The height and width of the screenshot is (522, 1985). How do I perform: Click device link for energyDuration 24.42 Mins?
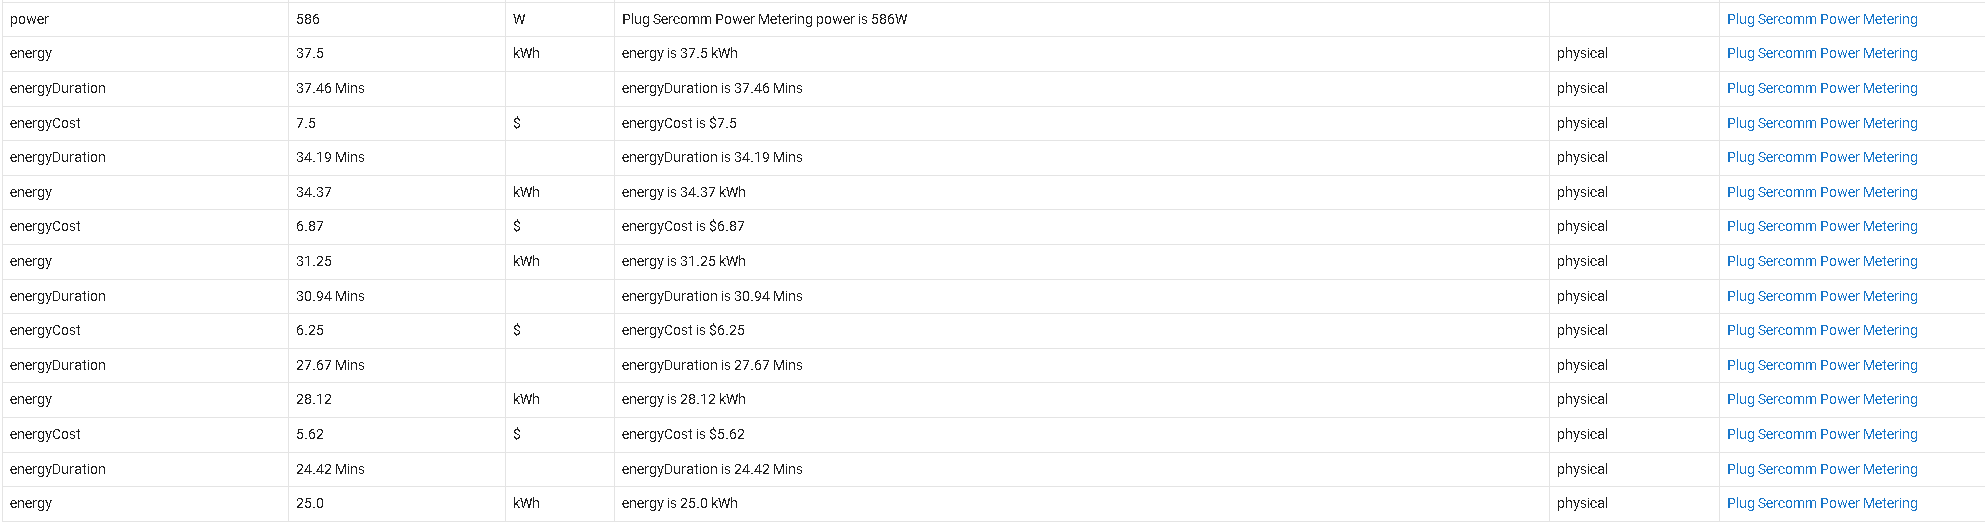tap(1821, 469)
